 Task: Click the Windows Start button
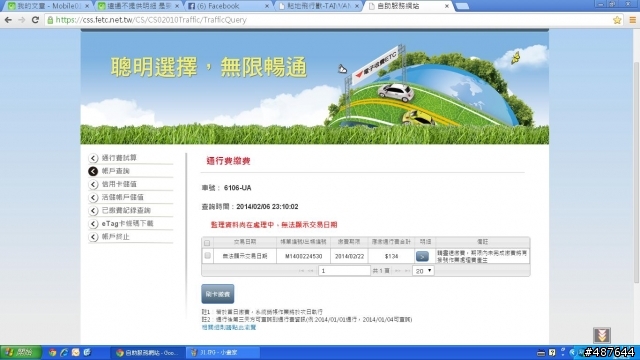pos(21,352)
